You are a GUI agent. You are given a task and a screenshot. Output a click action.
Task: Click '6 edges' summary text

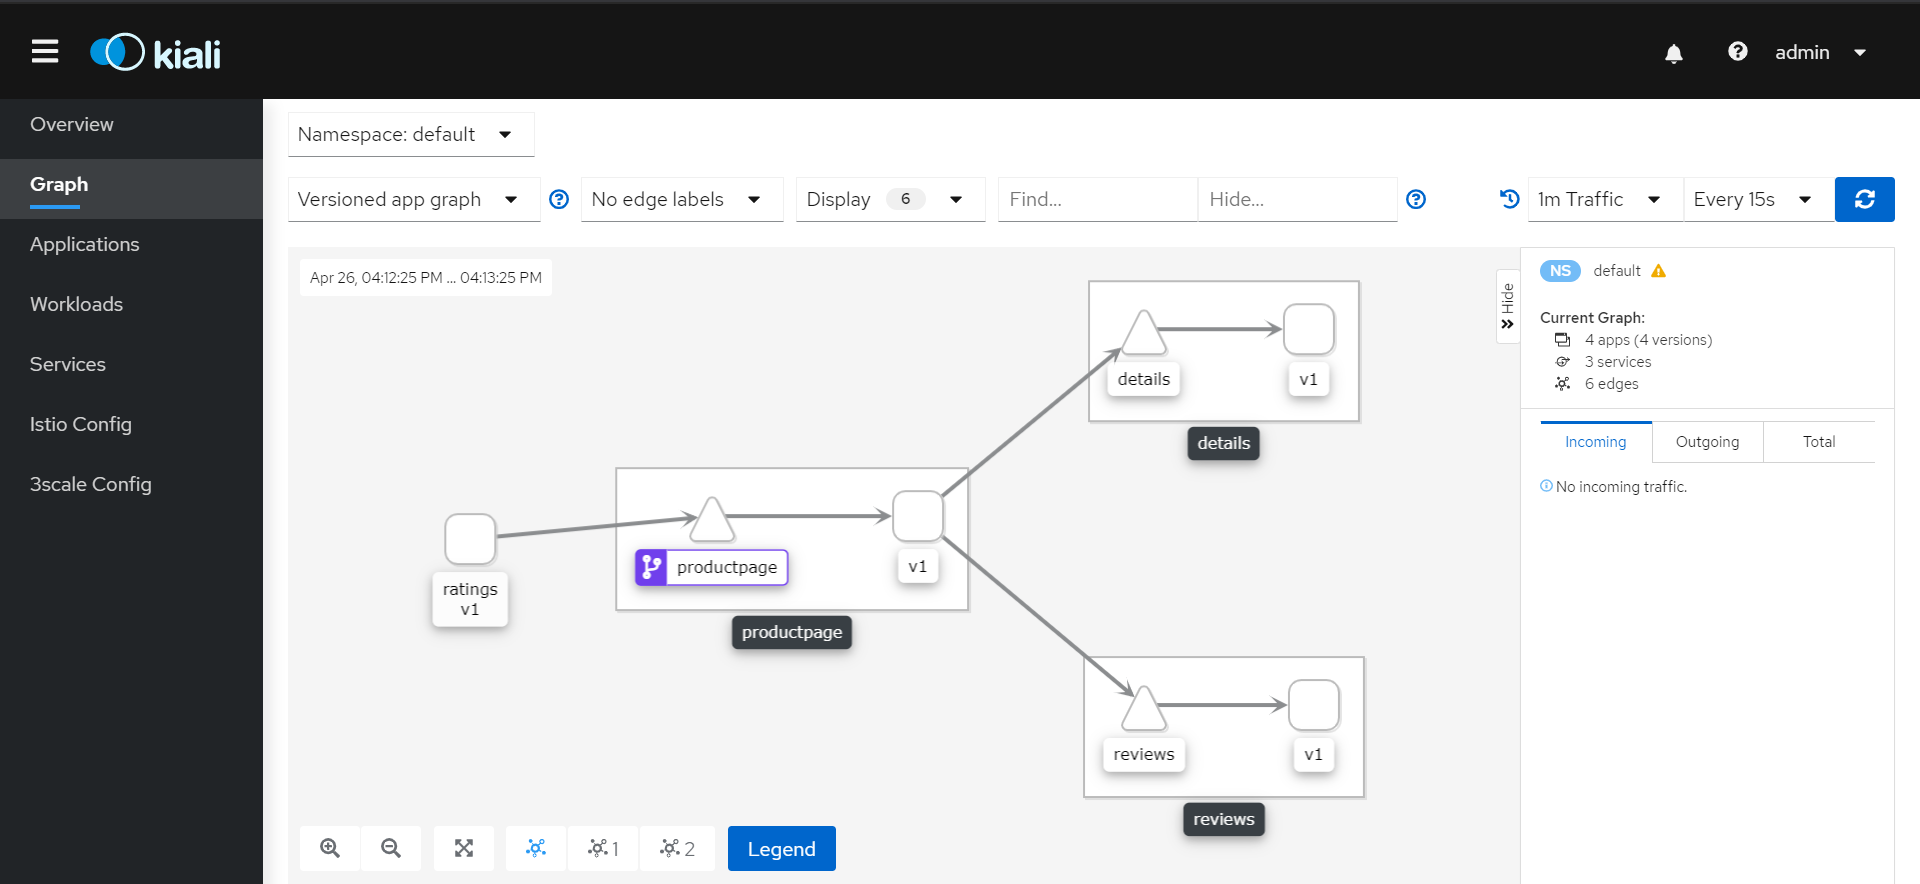tap(1611, 384)
